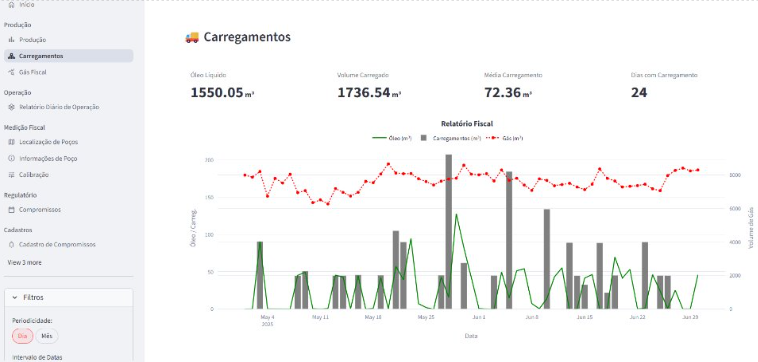Select the Mês periodicity option
Screen dimensions: 758x362
(47, 336)
